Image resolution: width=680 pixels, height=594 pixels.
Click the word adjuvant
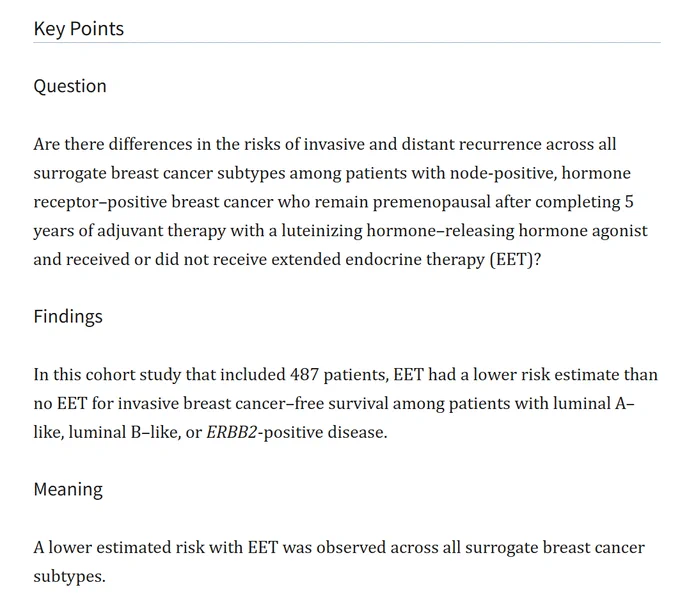[129, 231]
